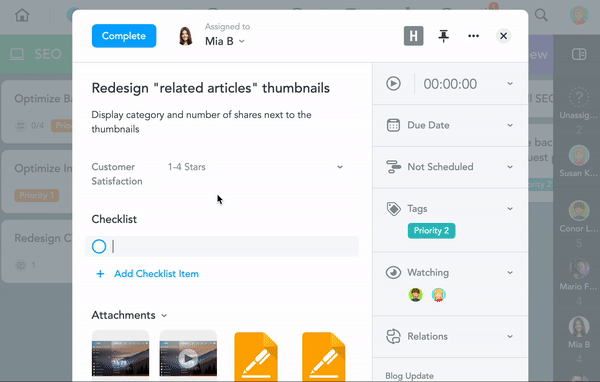This screenshot has width=600, height=382.
Task: Toggle the Watching eye icon
Action: 393,273
